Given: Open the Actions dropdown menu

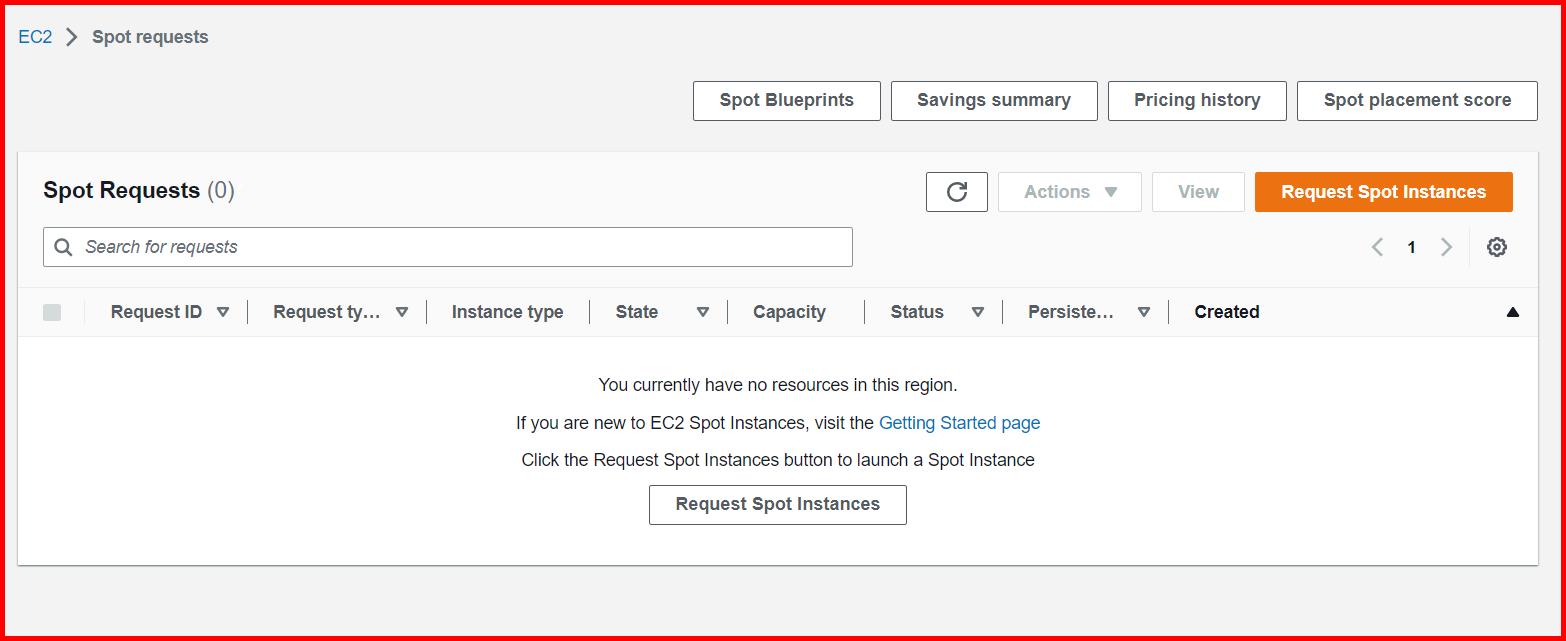Looking at the screenshot, I should [1069, 192].
